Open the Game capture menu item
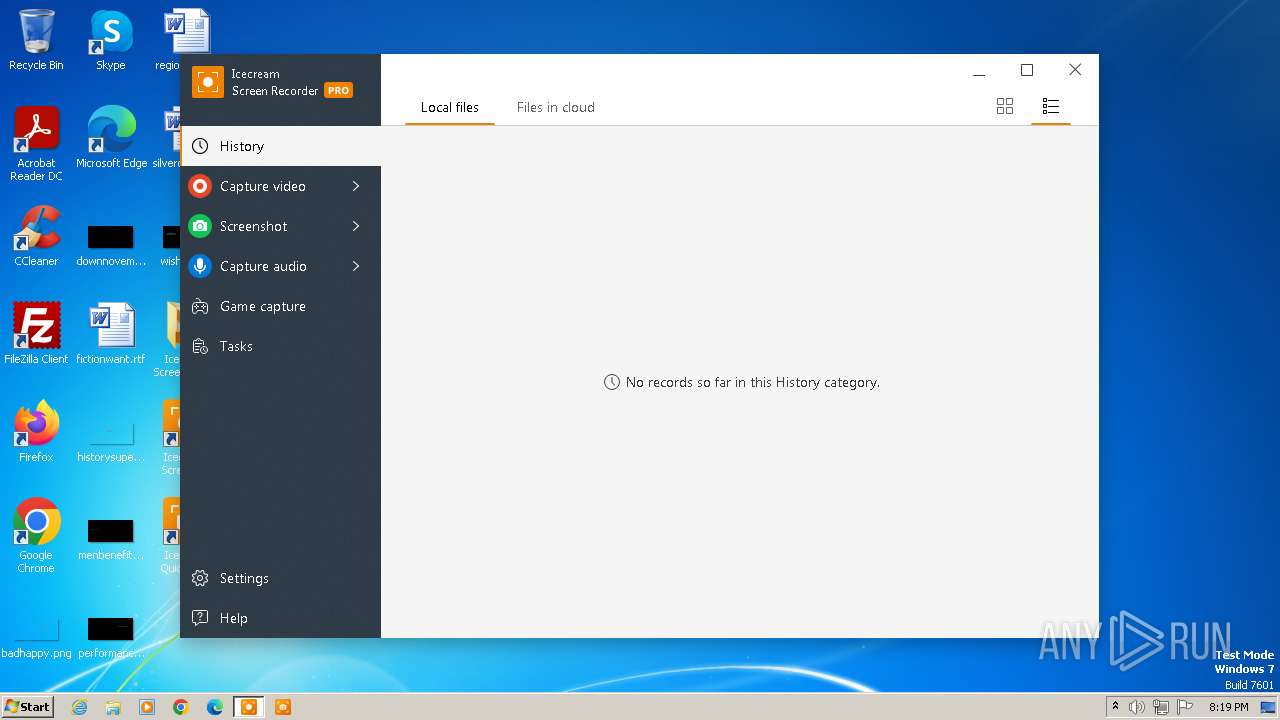 [280, 306]
